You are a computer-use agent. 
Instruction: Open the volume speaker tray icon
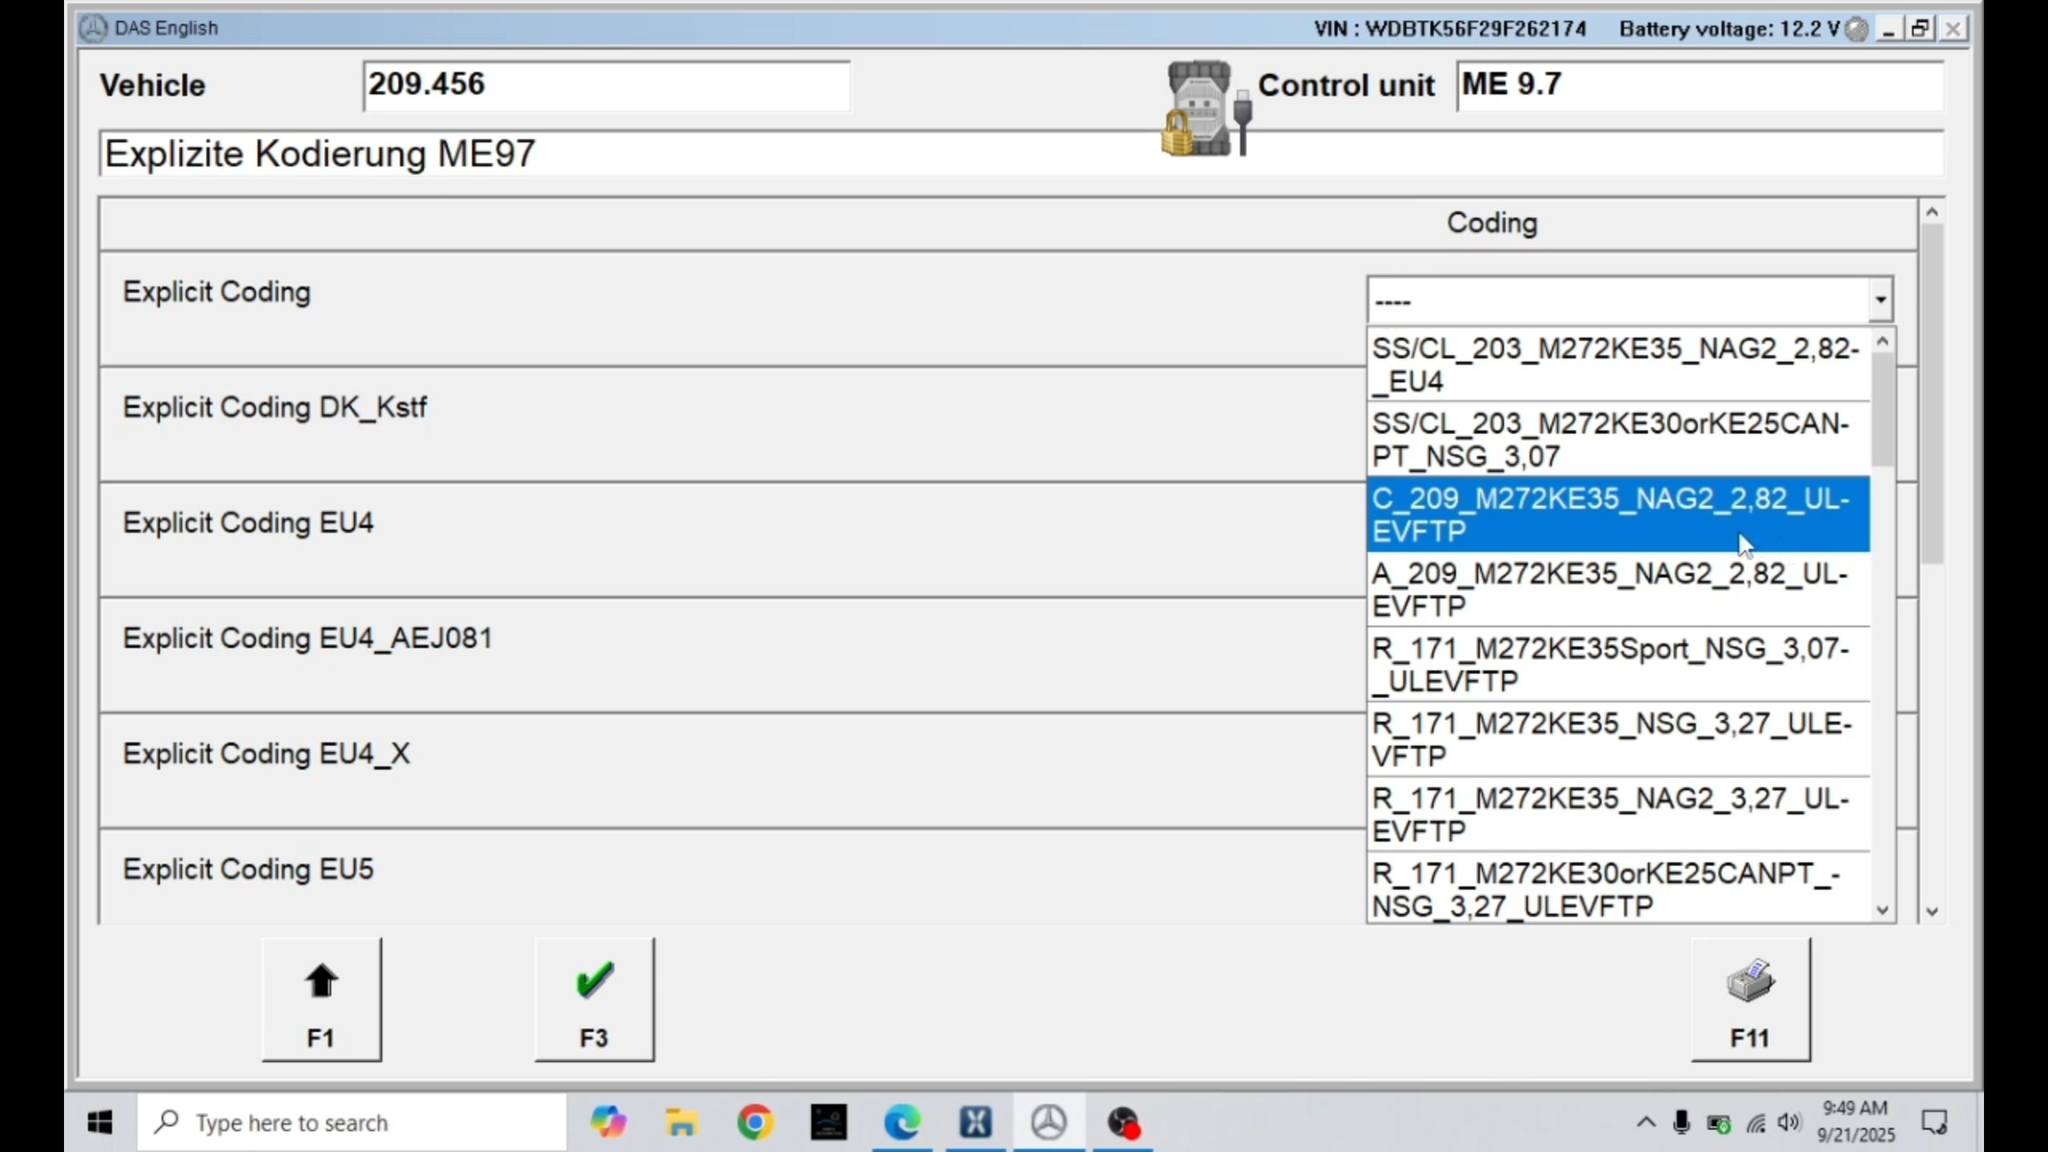[x=1790, y=1123]
